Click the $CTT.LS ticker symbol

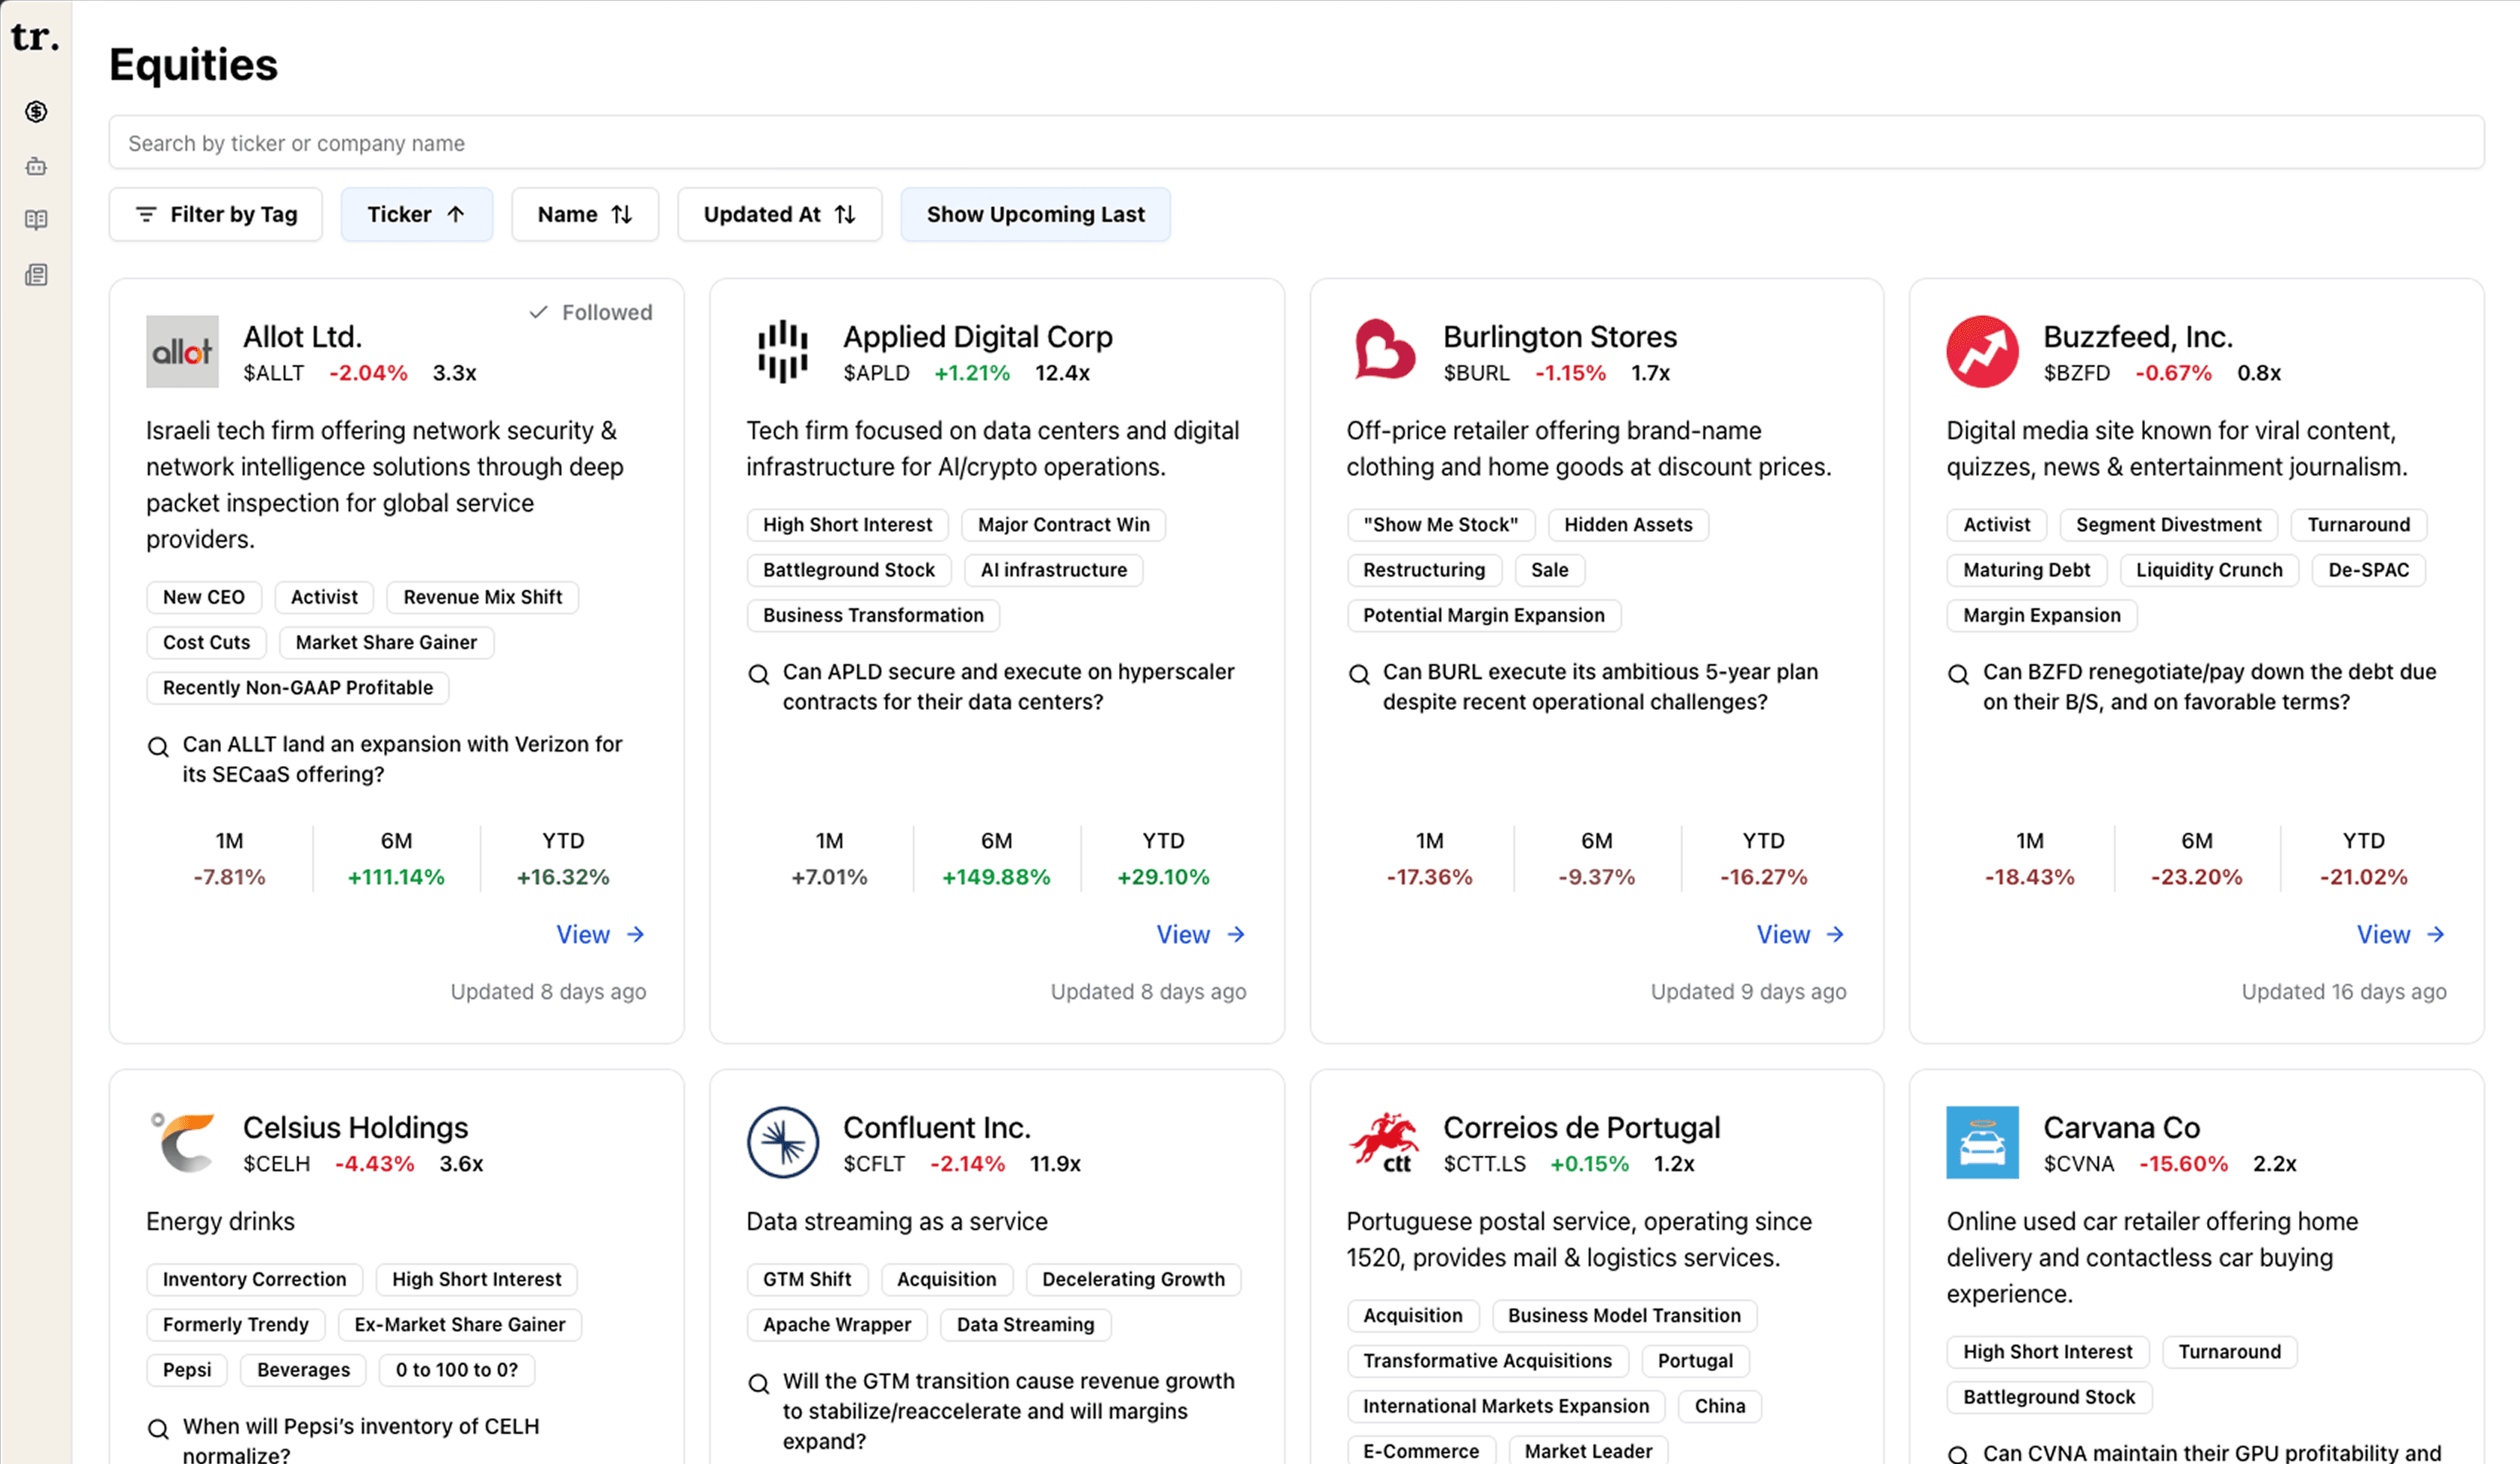point(1484,1164)
